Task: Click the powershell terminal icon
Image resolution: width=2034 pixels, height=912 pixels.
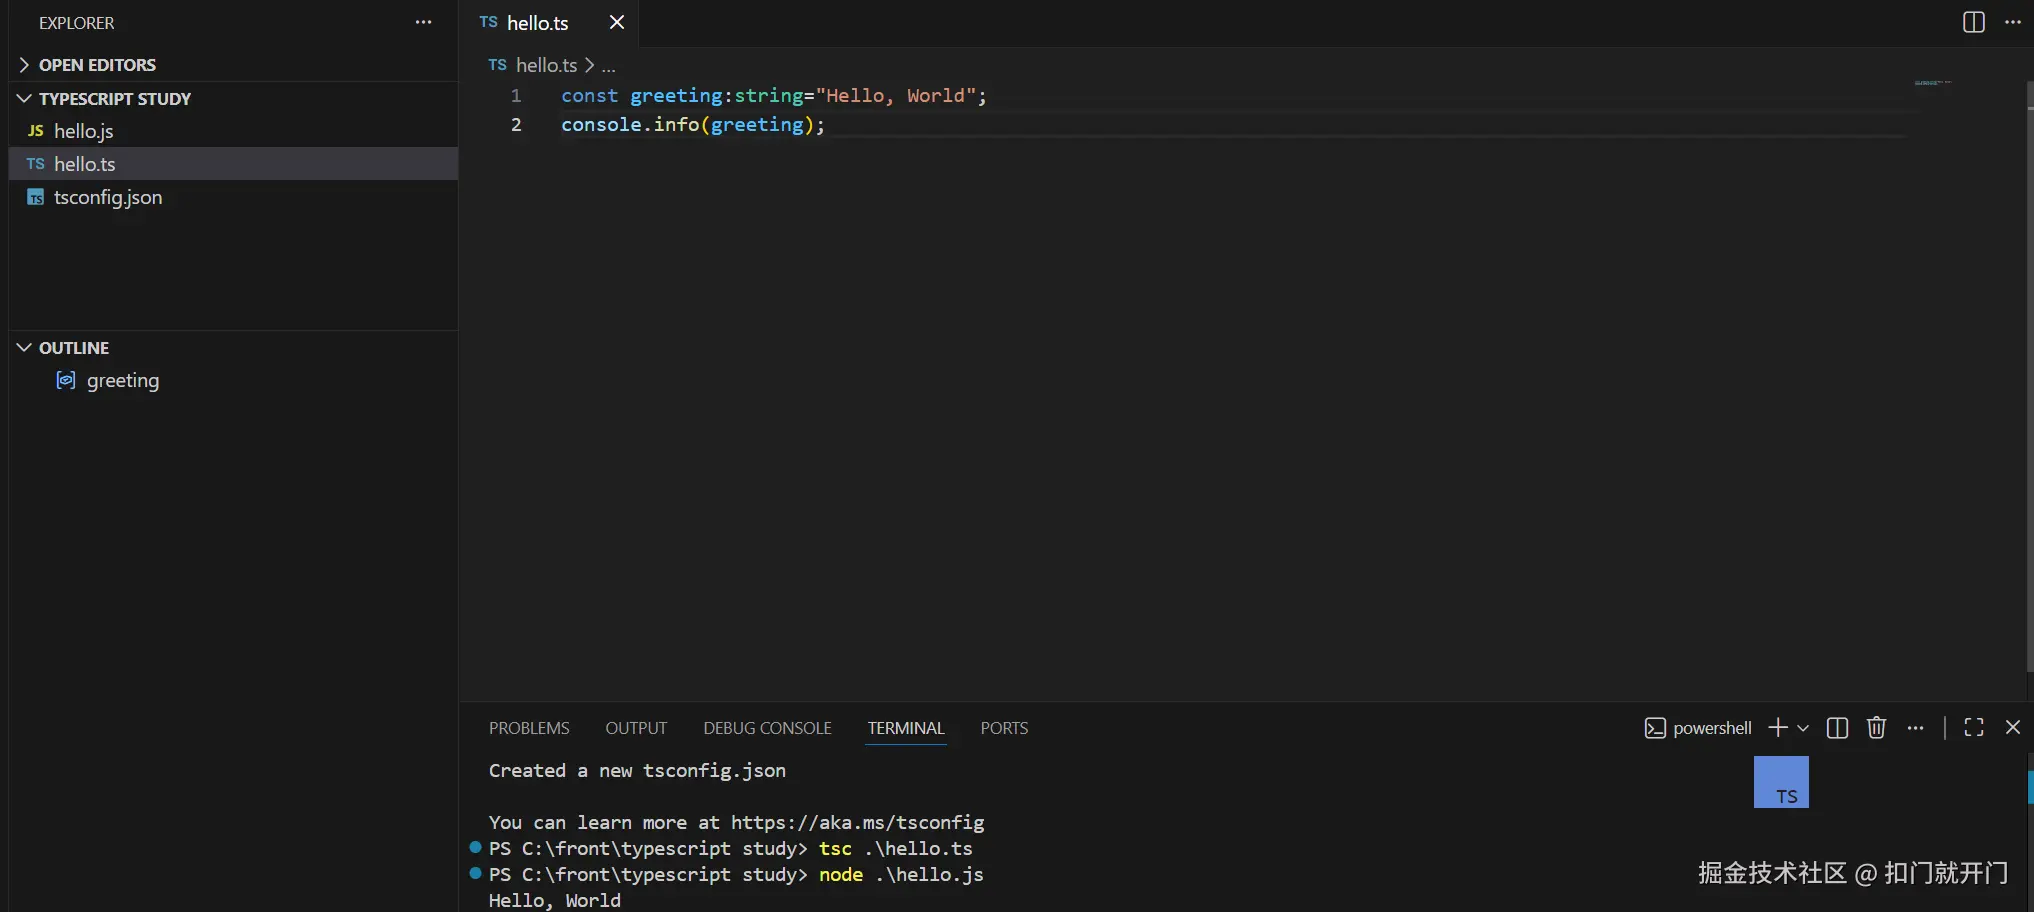Action: (1655, 728)
